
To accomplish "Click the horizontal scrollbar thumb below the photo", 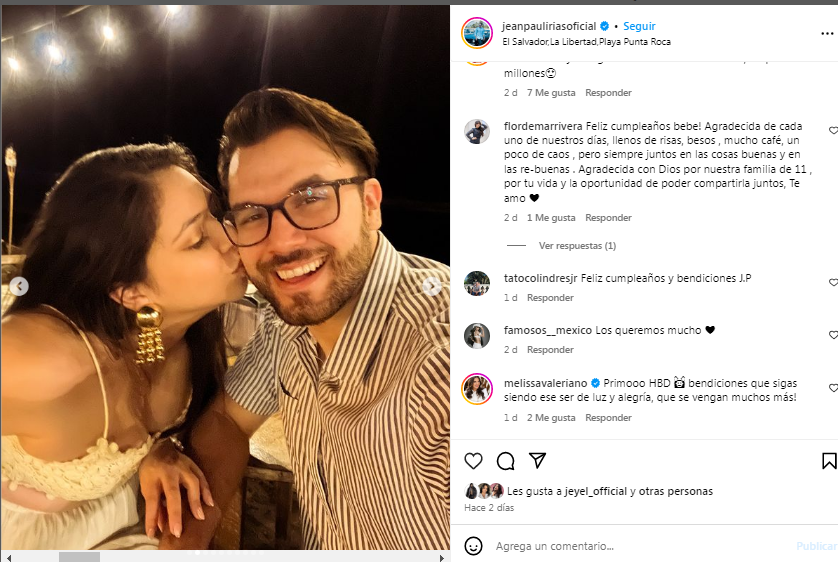I will [79, 557].
